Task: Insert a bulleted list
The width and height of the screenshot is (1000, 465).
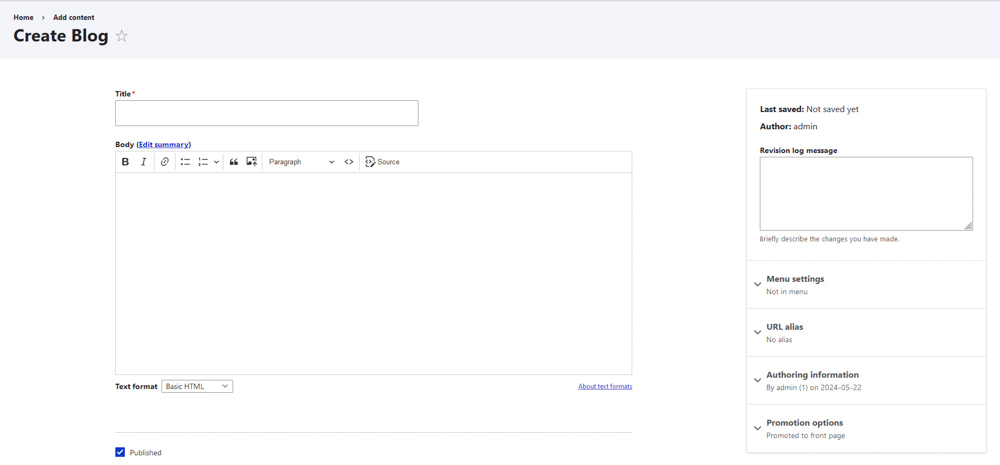Action: point(186,162)
